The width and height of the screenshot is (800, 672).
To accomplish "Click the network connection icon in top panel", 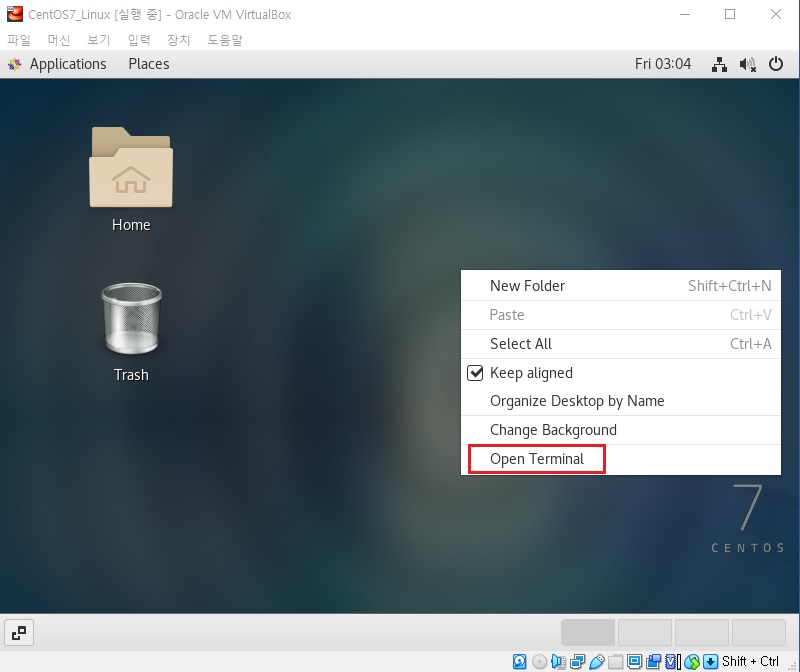I will coord(719,64).
